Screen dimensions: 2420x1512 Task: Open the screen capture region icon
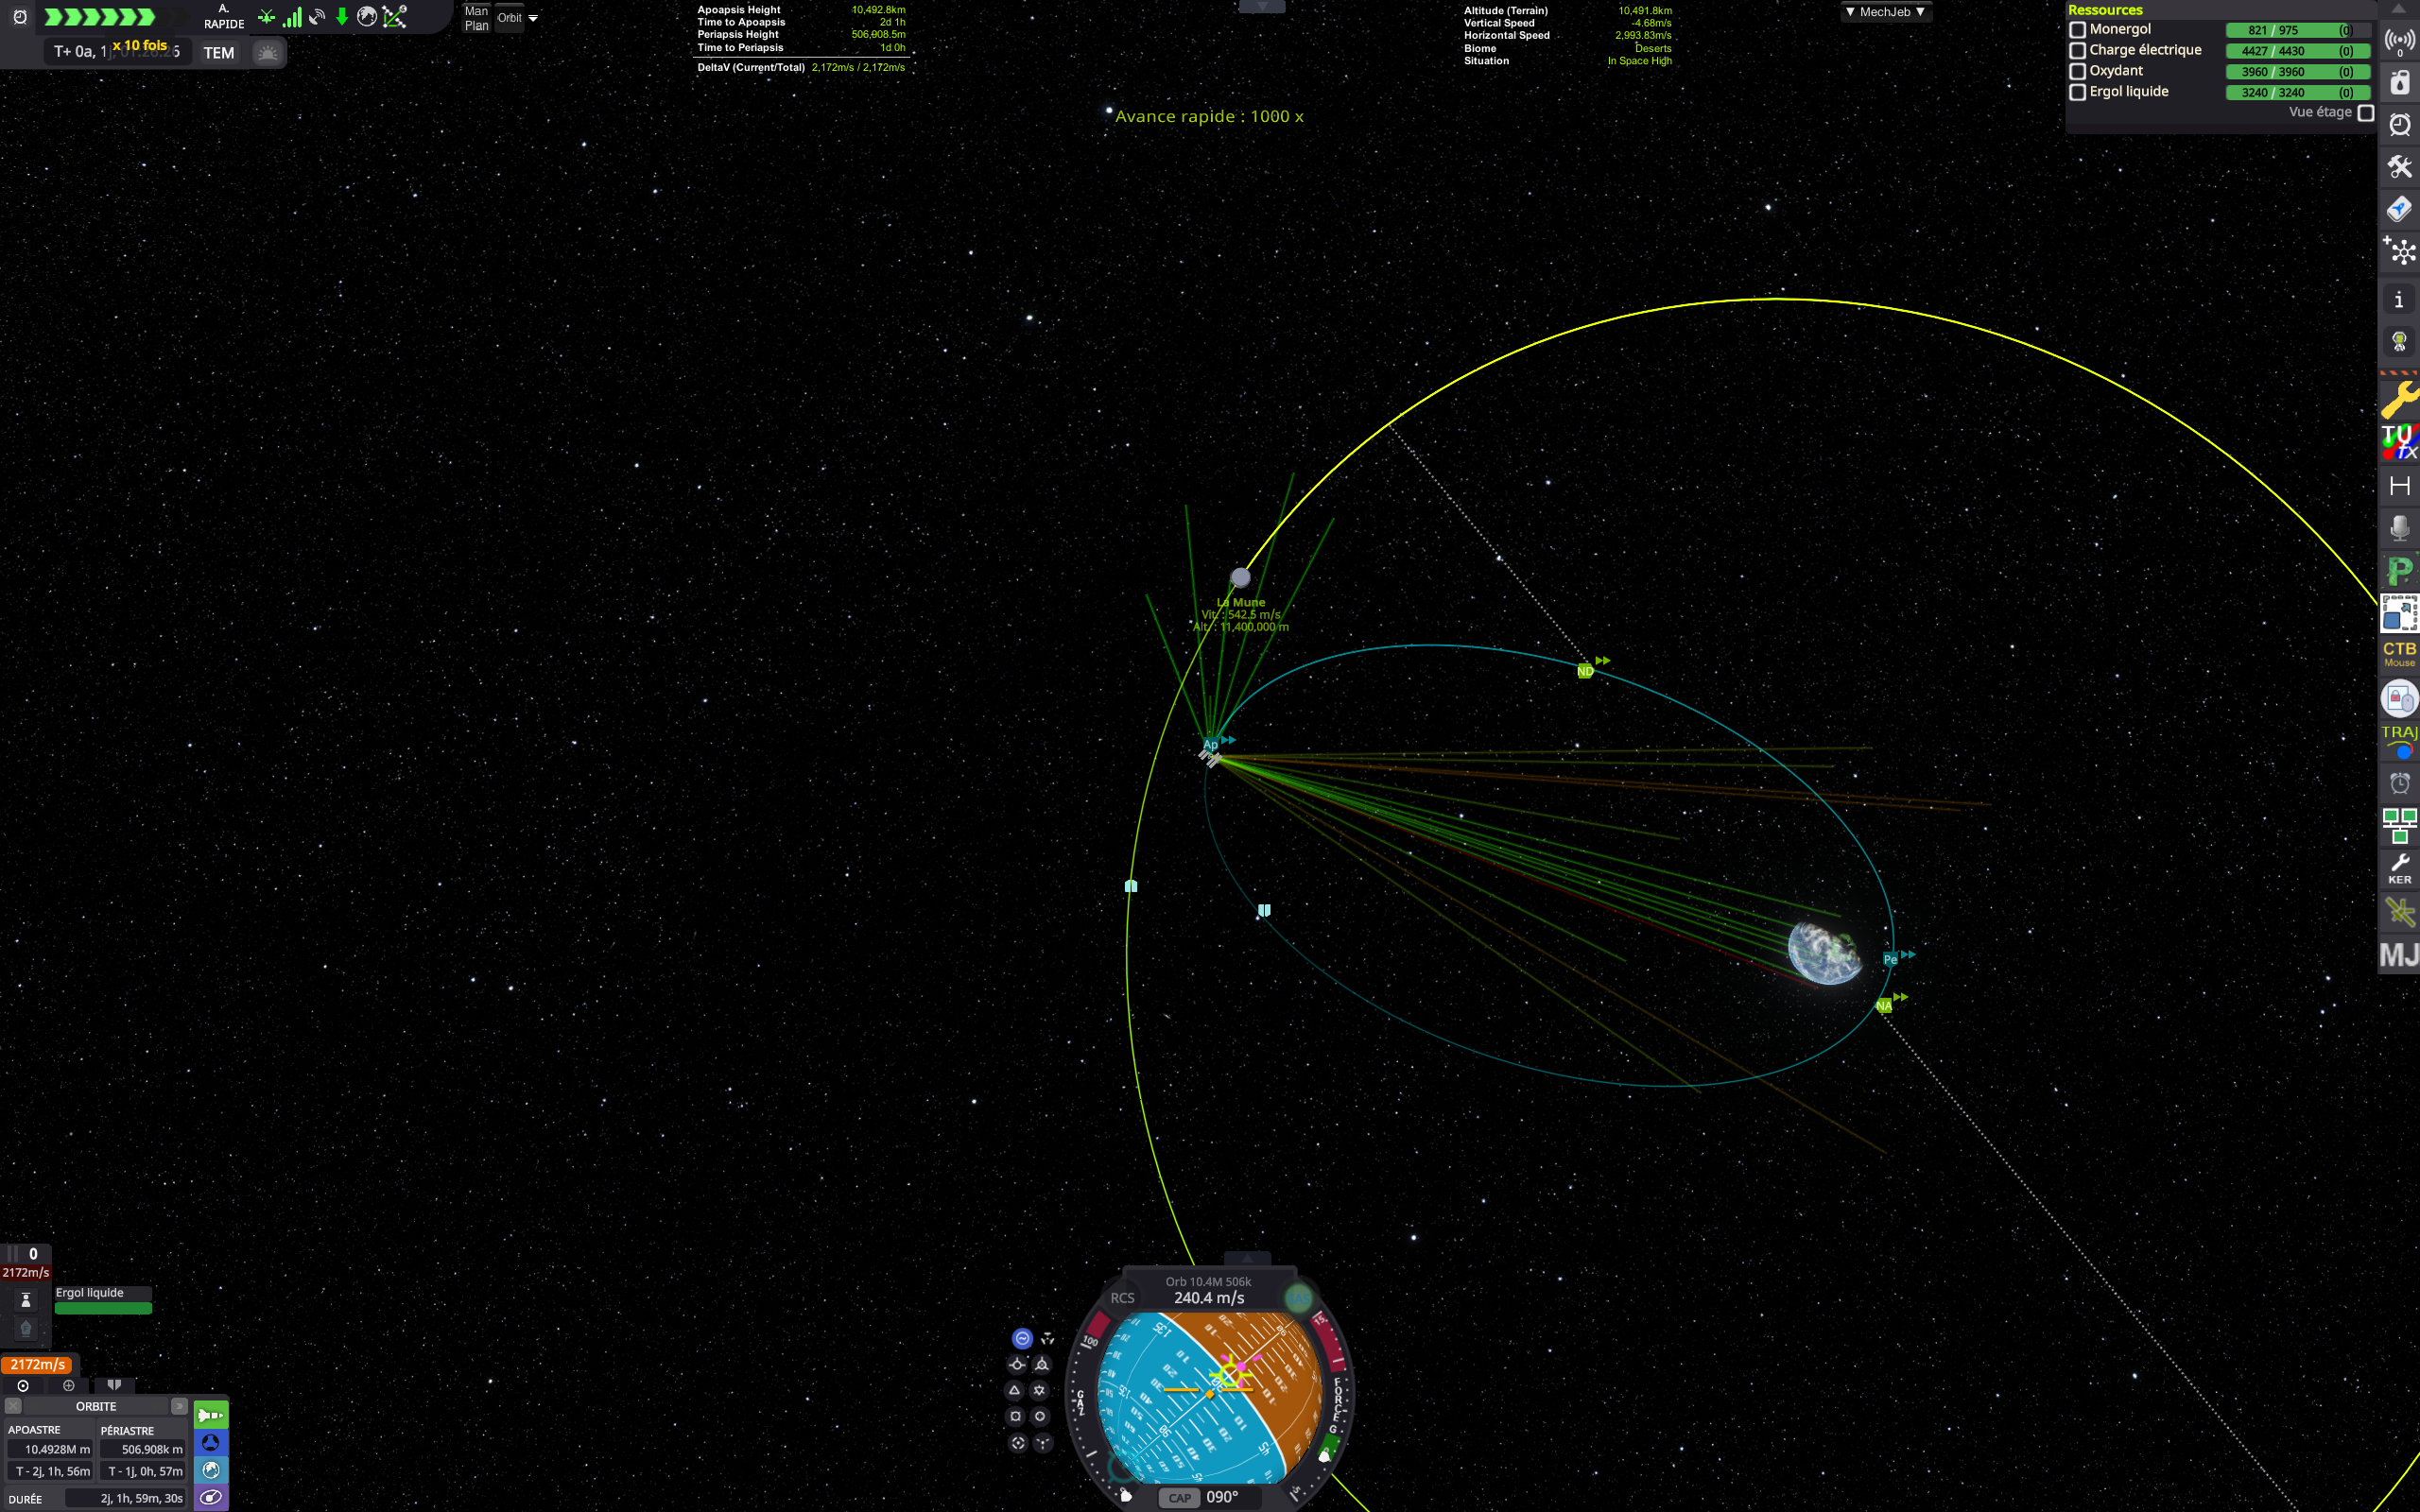pyautogui.click(x=2399, y=613)
